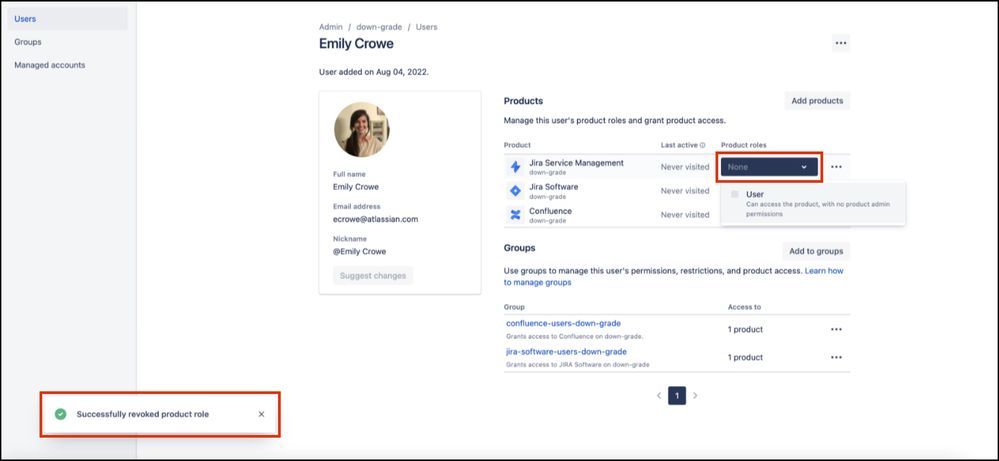Open the Jira Service Management row ellipsis menu
This screenshot has width=999, height=461.
(837, 167)
